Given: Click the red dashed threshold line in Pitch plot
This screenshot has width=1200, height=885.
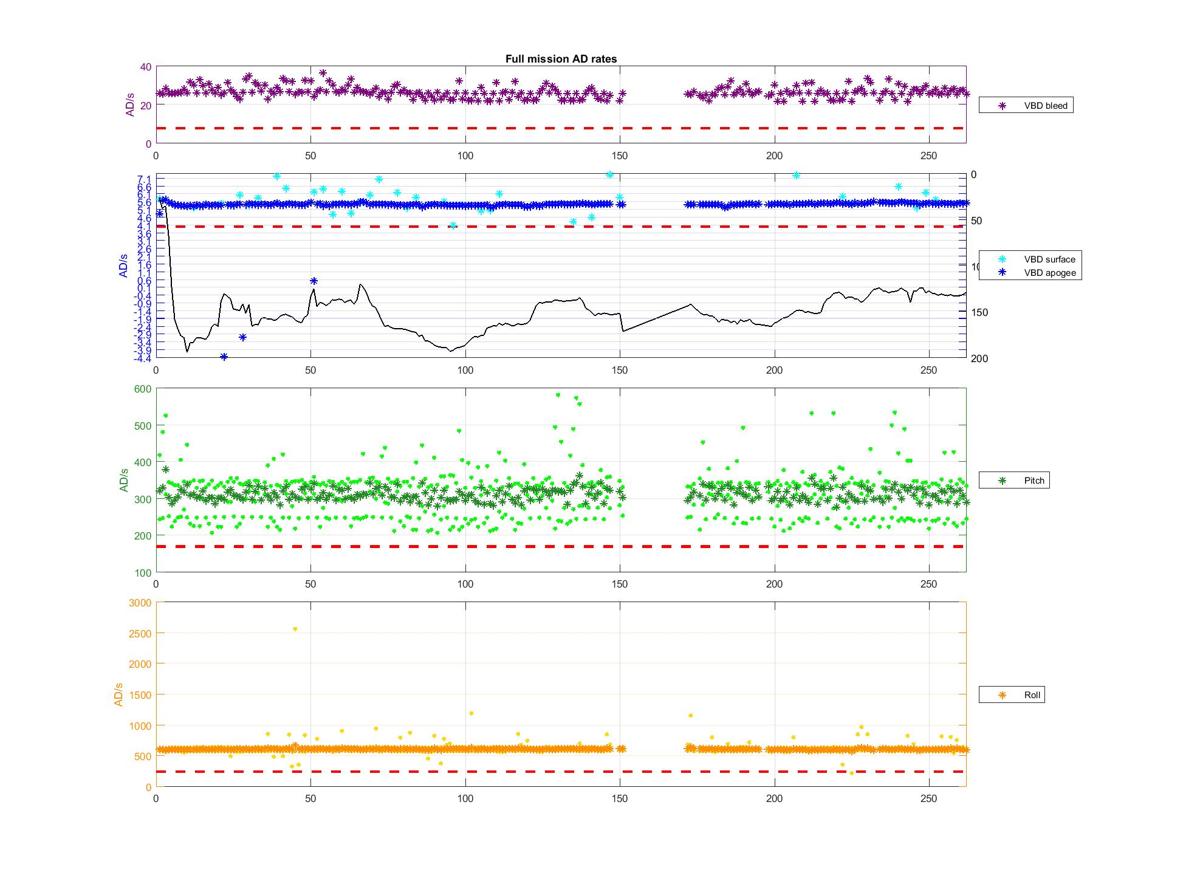Looking at the screenshot, I should [x=560, y=547].
